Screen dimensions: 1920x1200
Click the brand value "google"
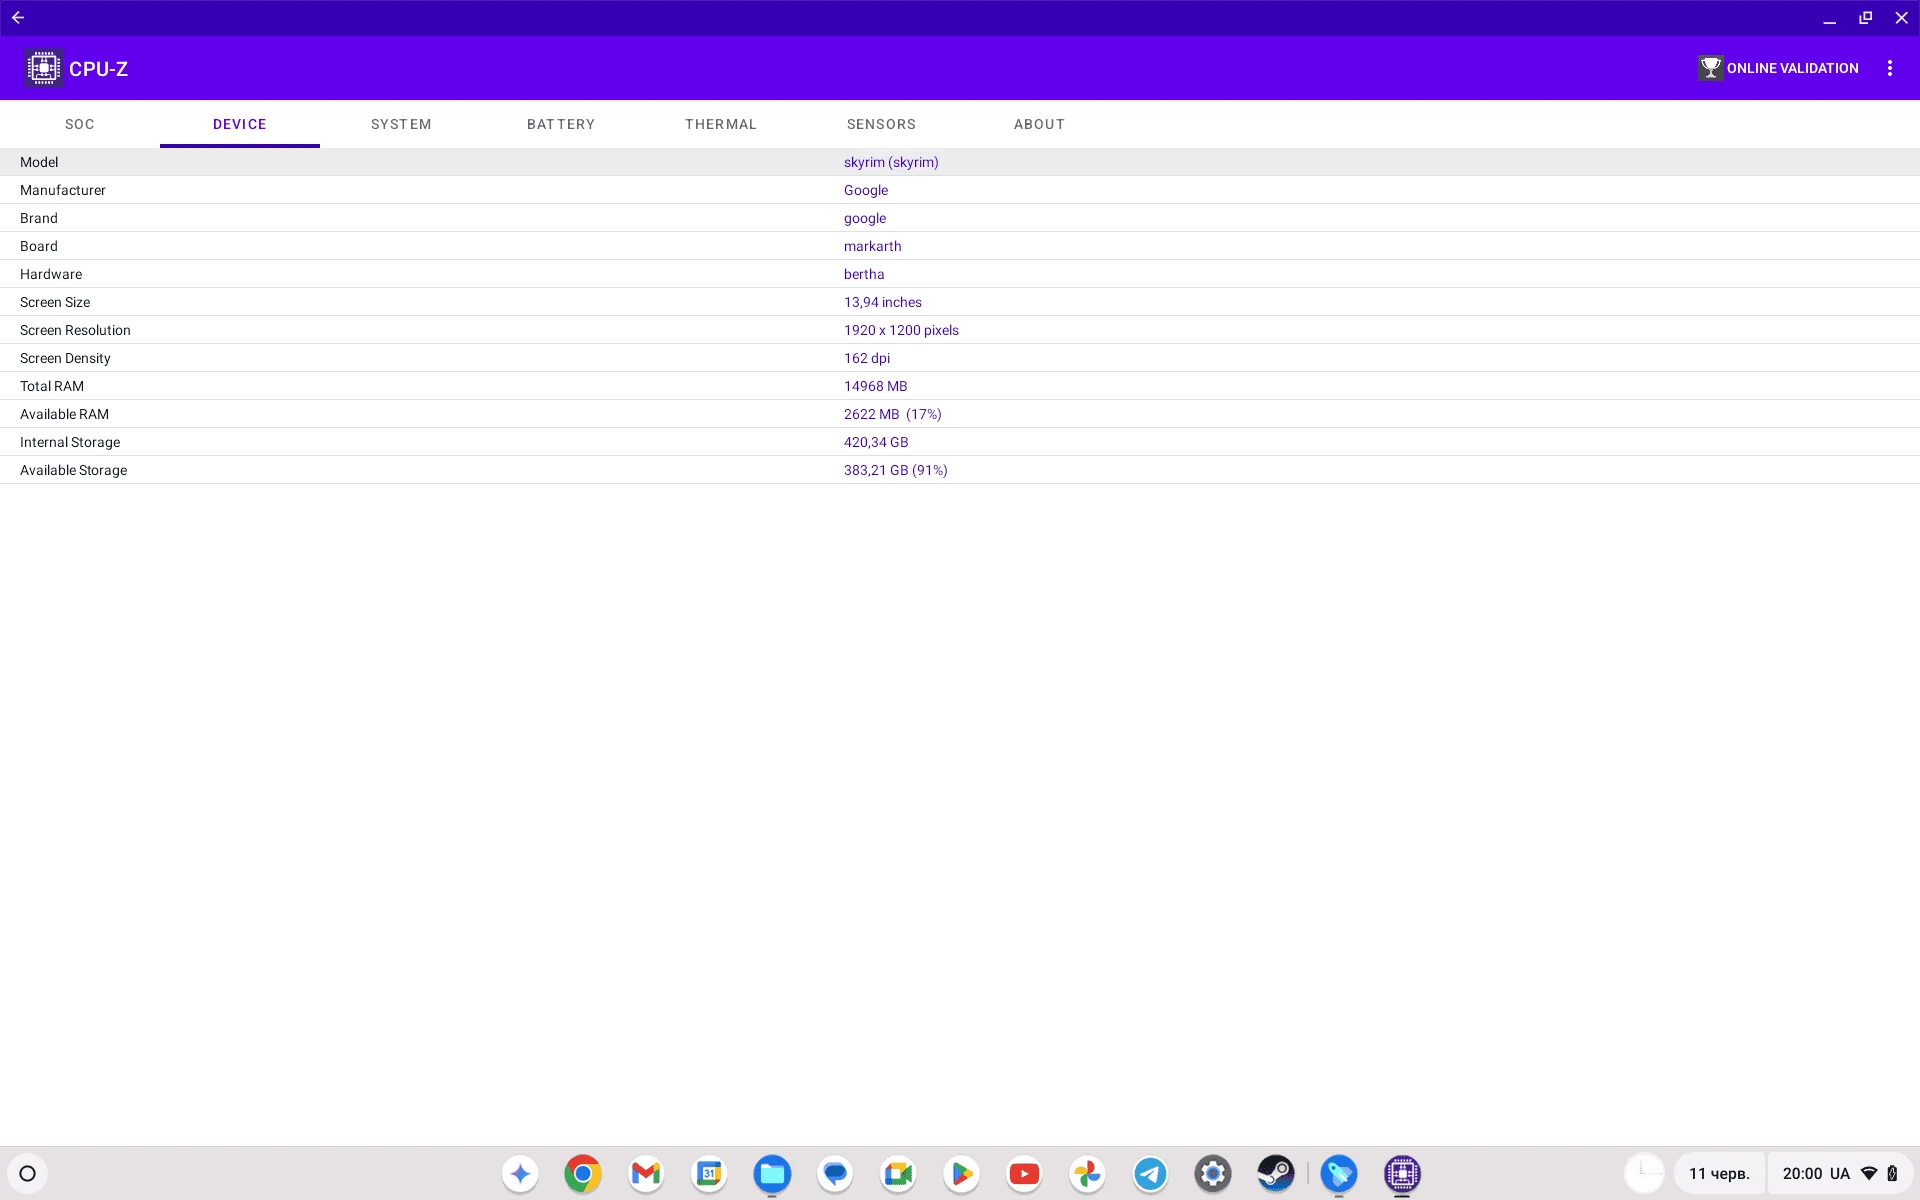865,218
